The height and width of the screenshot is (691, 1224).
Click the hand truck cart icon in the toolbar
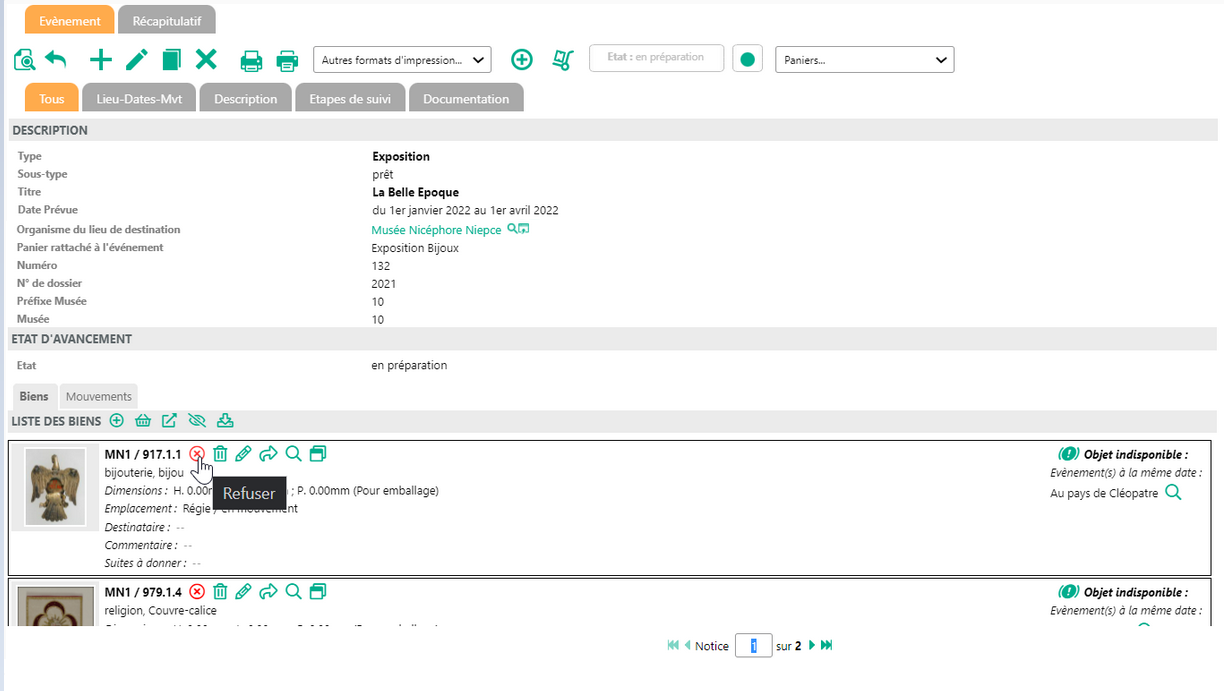(x=563, y=60)
